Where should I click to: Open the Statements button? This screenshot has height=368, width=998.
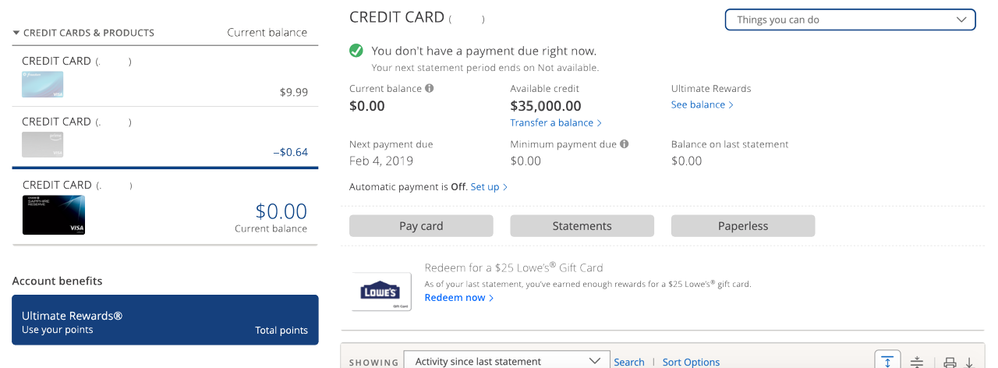tap(582, 226)
